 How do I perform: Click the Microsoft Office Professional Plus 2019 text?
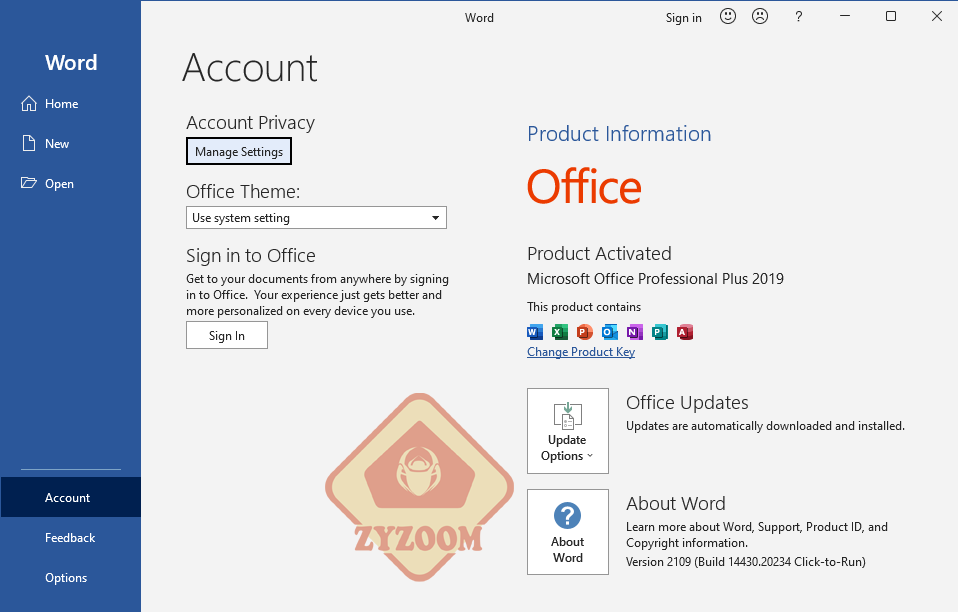(655, 279)
